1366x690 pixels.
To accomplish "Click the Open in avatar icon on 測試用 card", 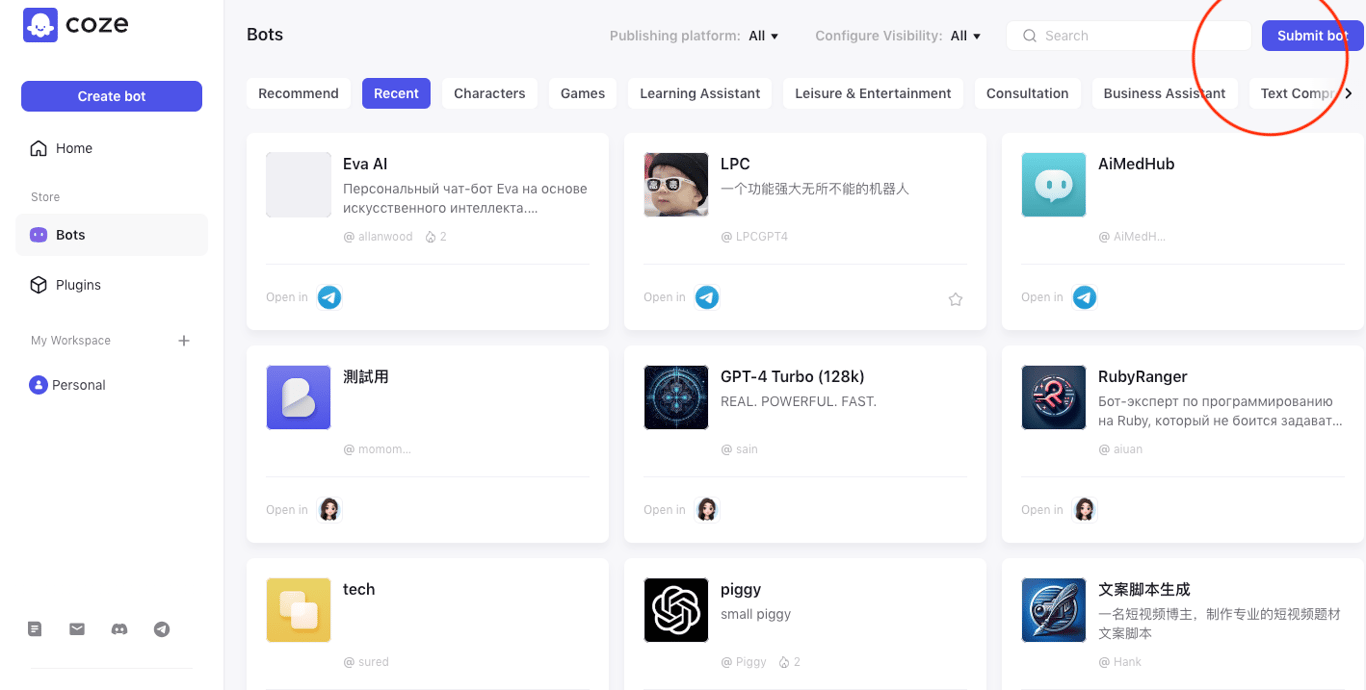I will [329, 510].
